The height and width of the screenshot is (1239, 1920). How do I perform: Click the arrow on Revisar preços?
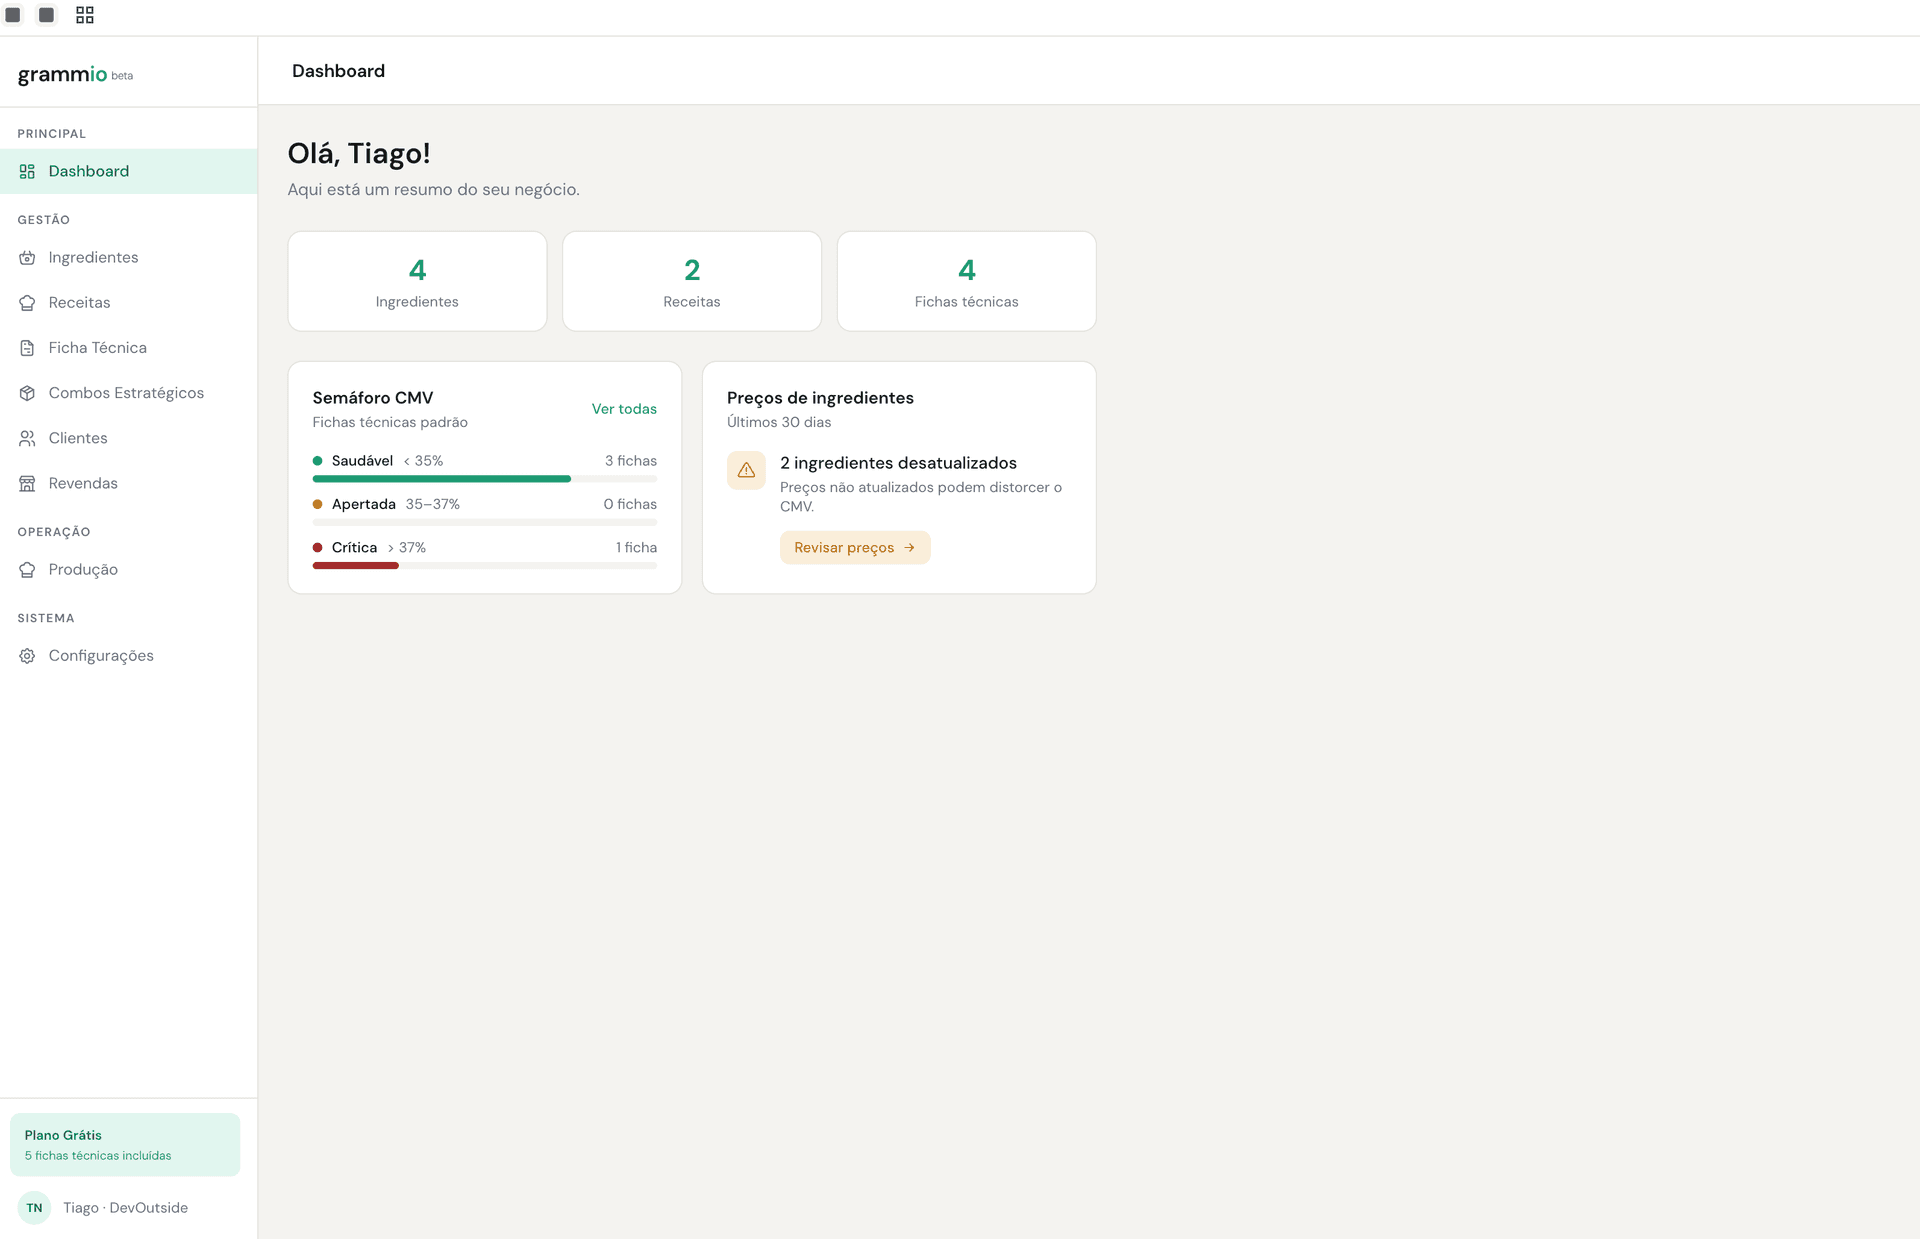click(909, 548)
